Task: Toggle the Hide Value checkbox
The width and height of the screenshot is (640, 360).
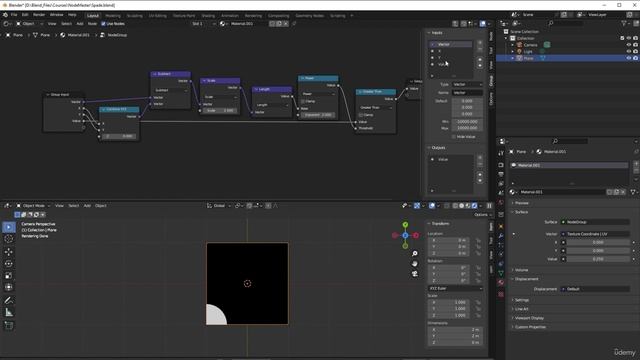Action: [x=453, y=137]
